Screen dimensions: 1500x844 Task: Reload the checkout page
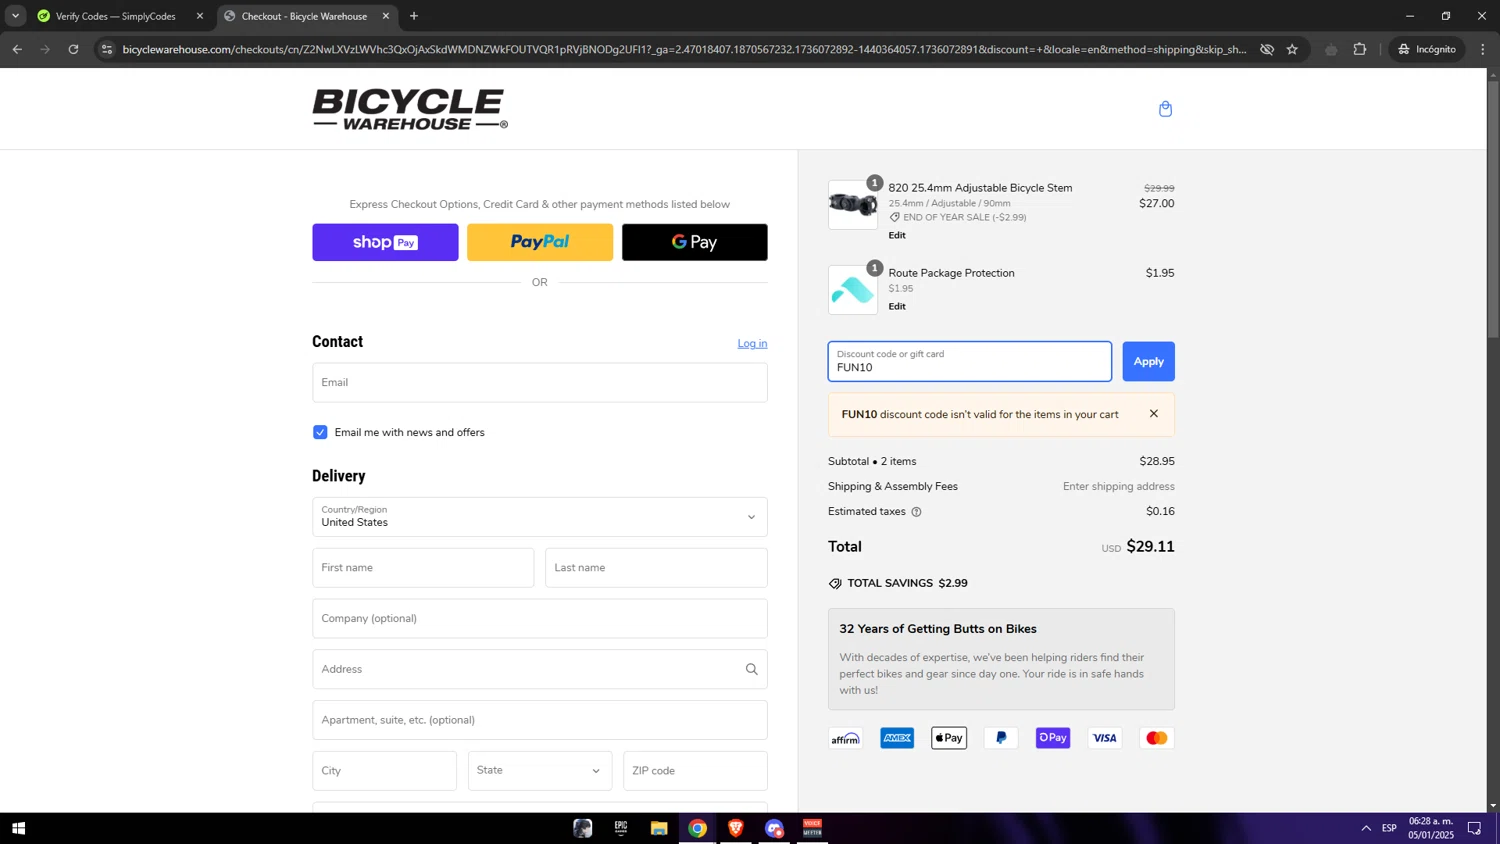click(73, 49)
